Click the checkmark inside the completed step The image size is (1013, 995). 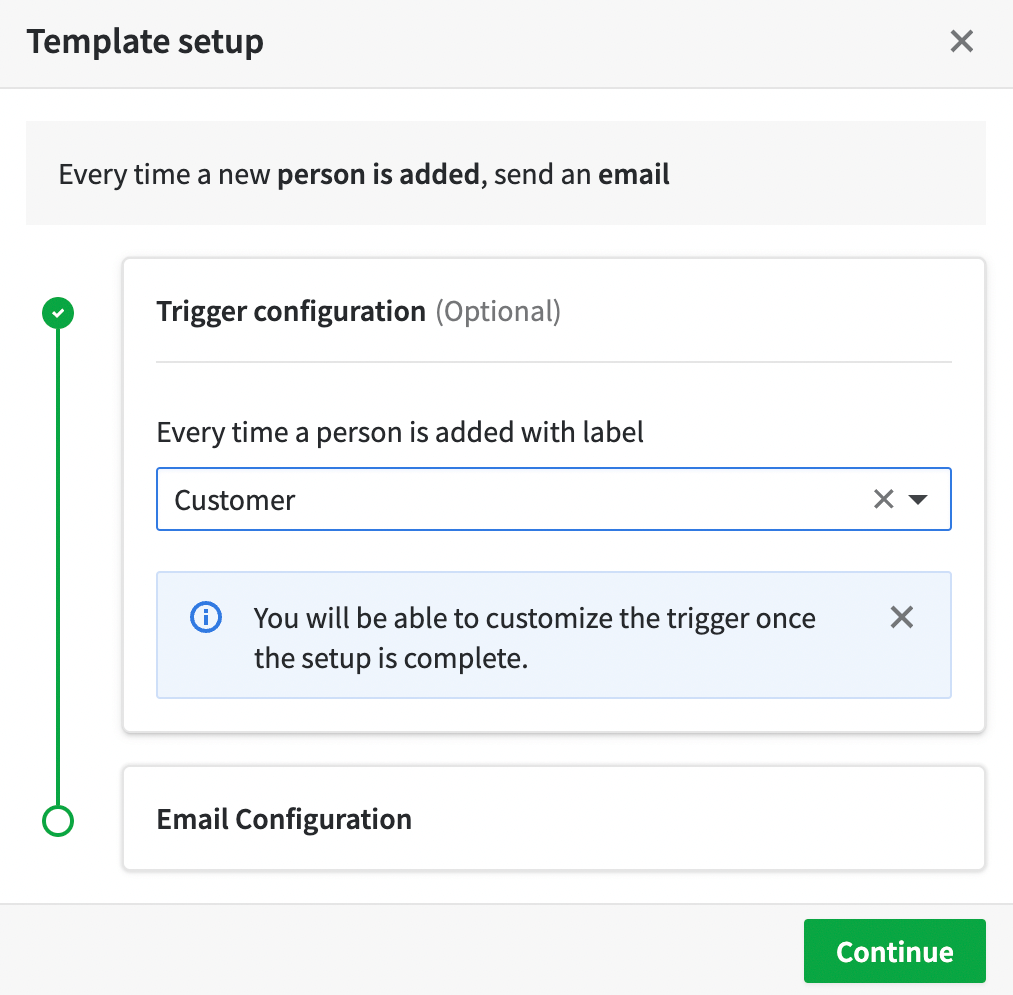tap(57, 312)
